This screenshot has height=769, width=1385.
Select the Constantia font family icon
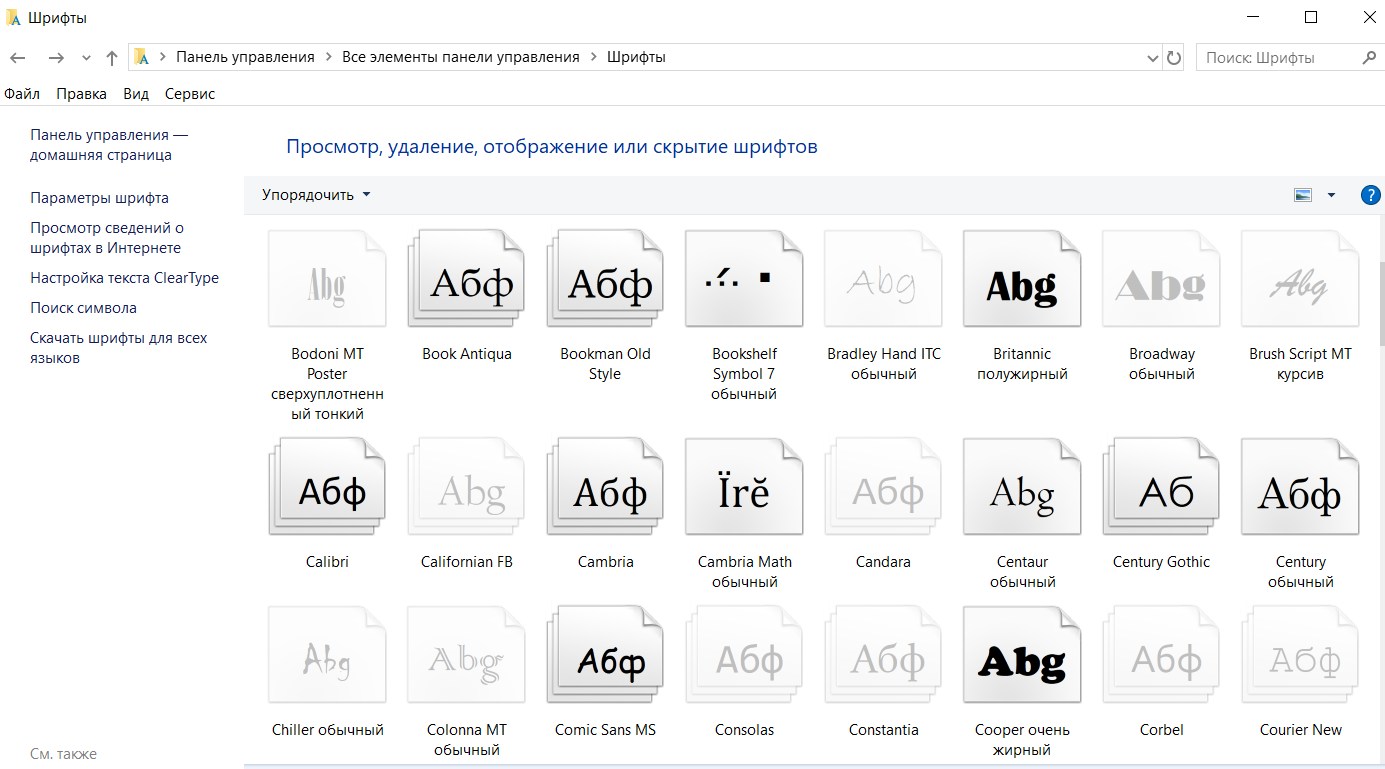[x=883, y=655]
